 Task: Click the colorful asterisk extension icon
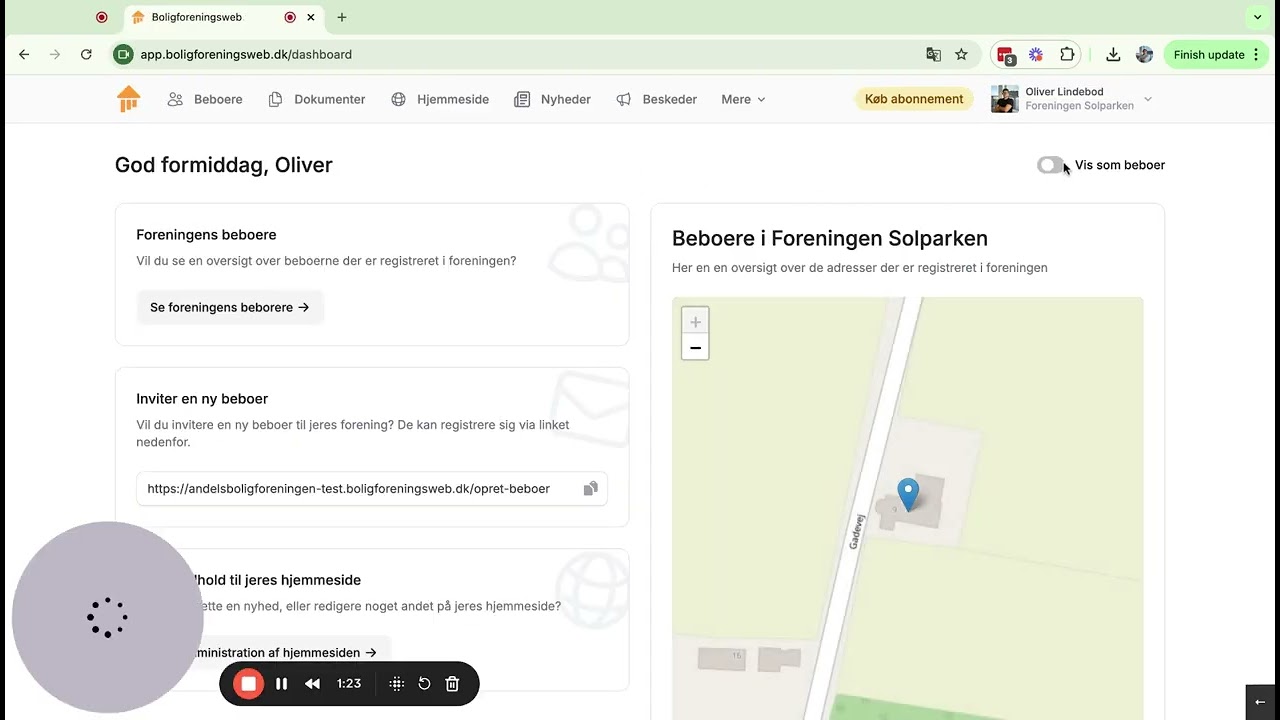(x=1036, y=55)
